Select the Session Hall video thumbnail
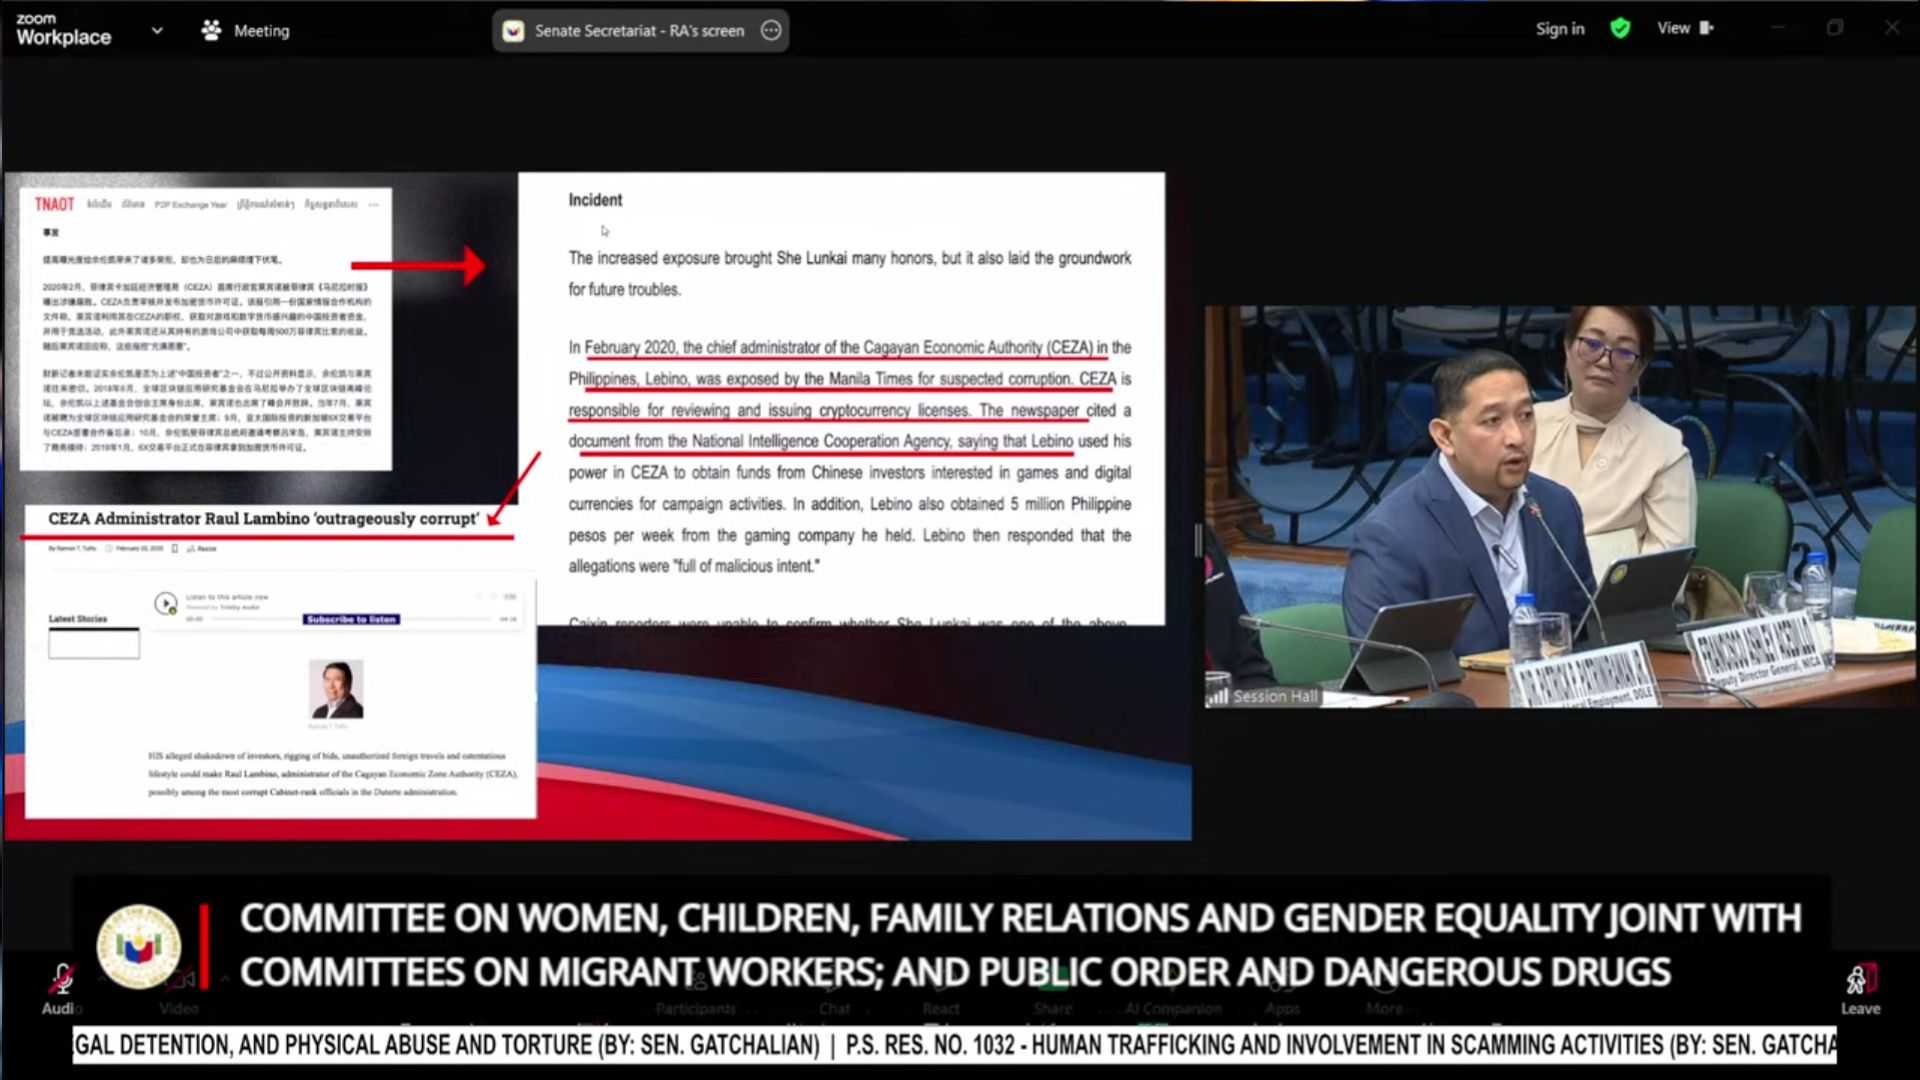Viewport: 1920px width, 1080px height. coord(1560,506)
